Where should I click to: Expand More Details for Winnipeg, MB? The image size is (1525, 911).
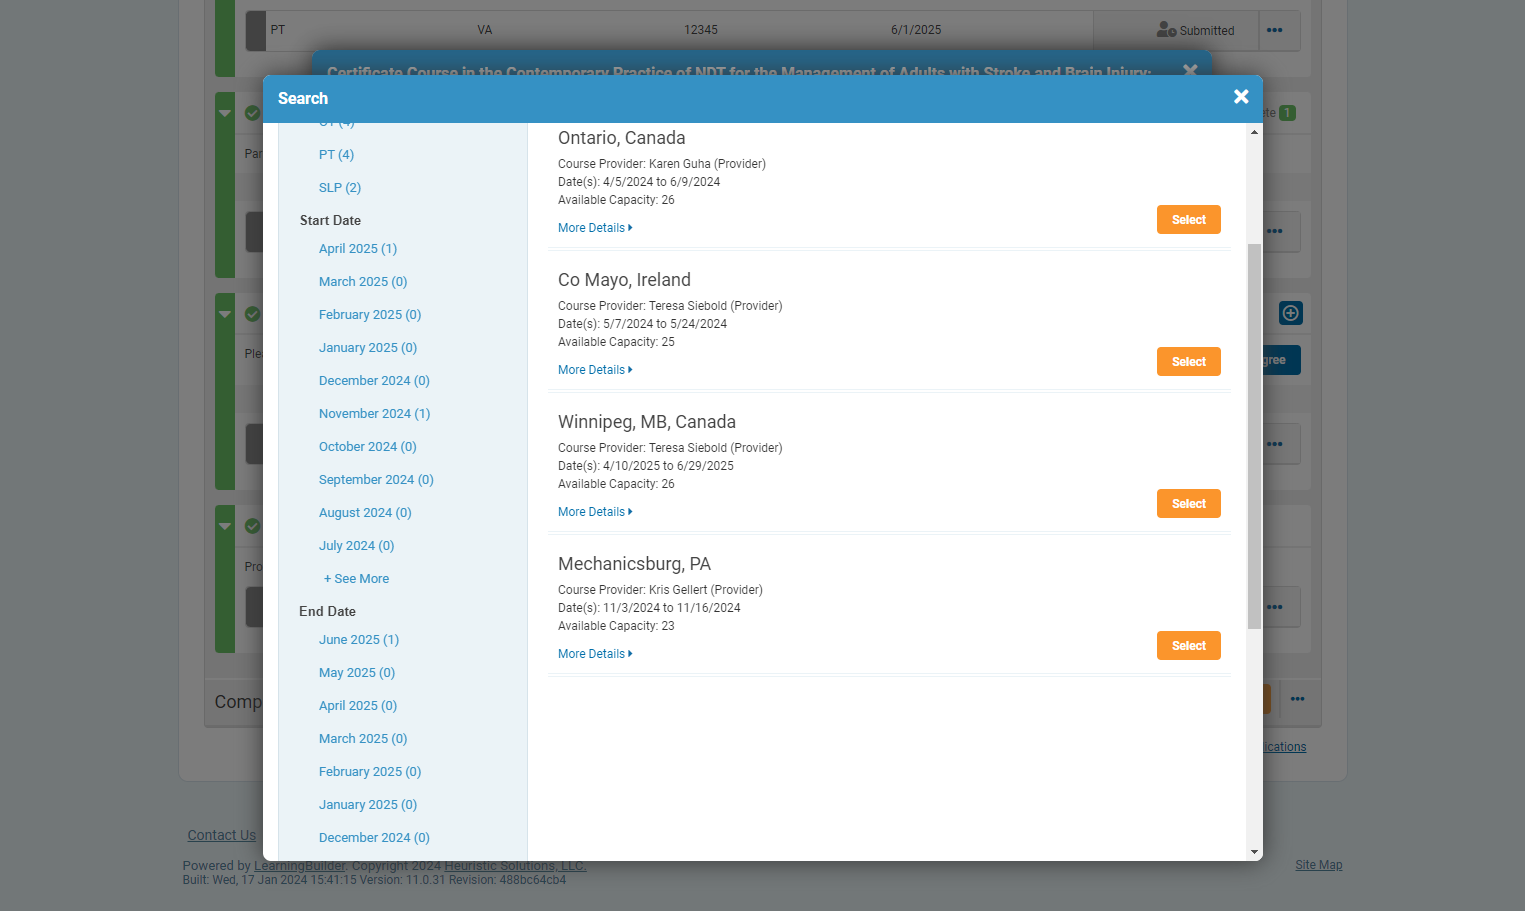(595, 512)
